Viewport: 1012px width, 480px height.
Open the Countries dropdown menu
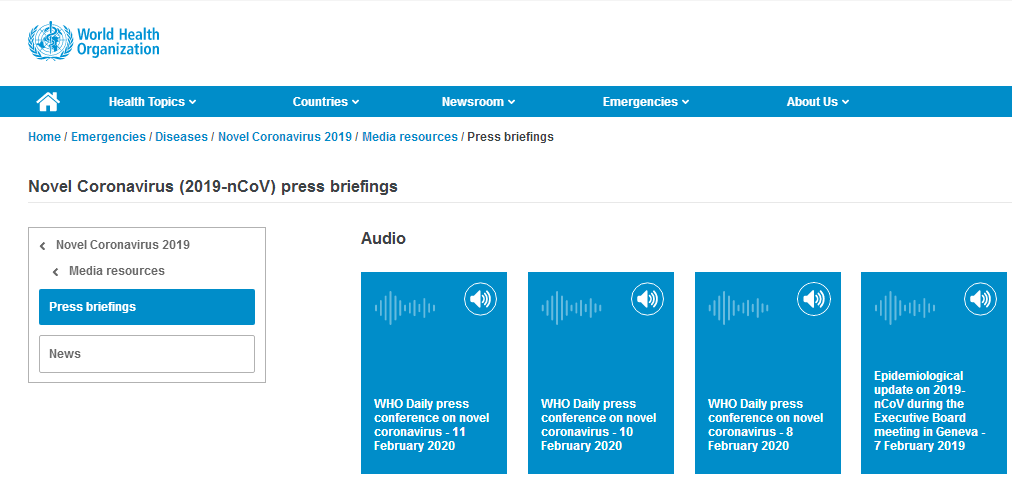click(x=325, y=102)
